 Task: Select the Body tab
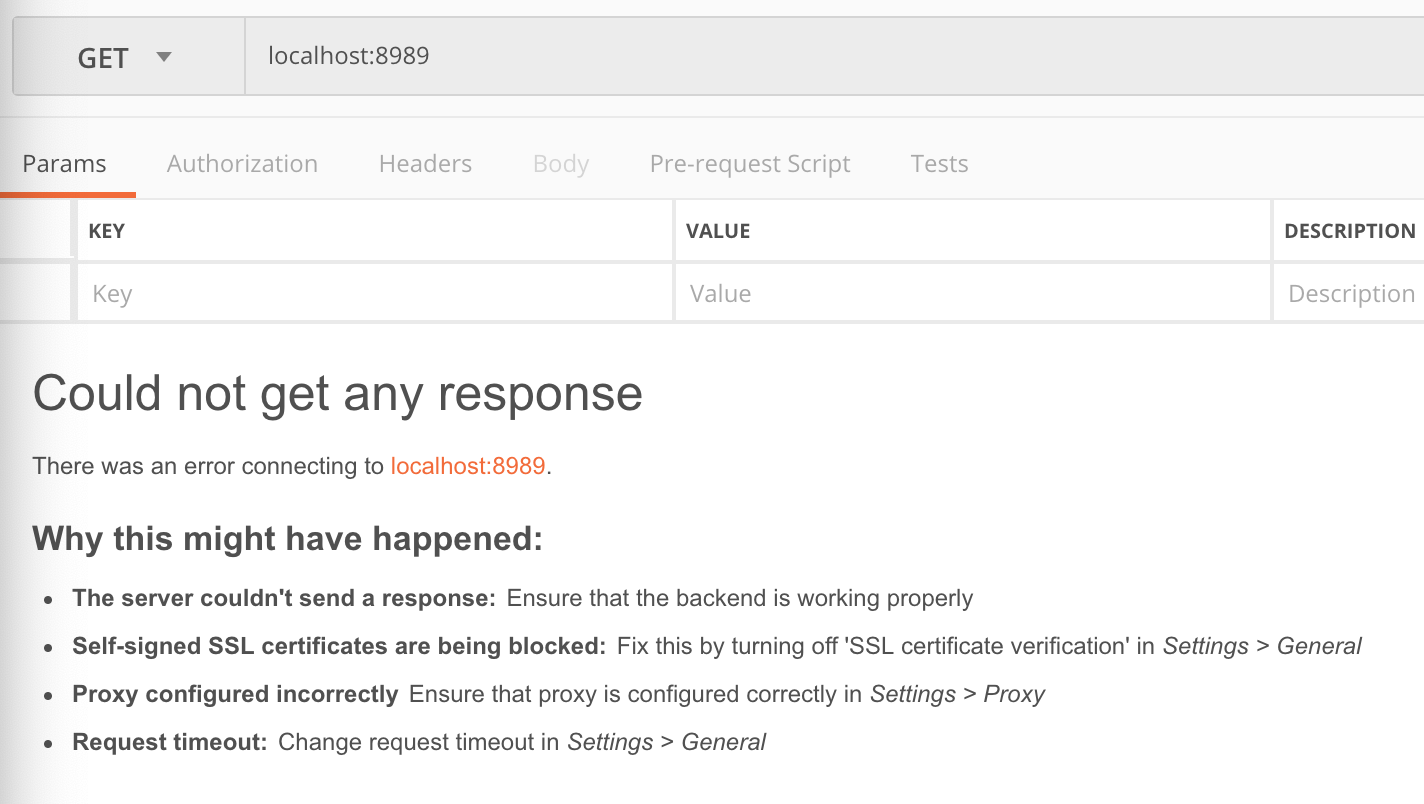tap(560, 163)
